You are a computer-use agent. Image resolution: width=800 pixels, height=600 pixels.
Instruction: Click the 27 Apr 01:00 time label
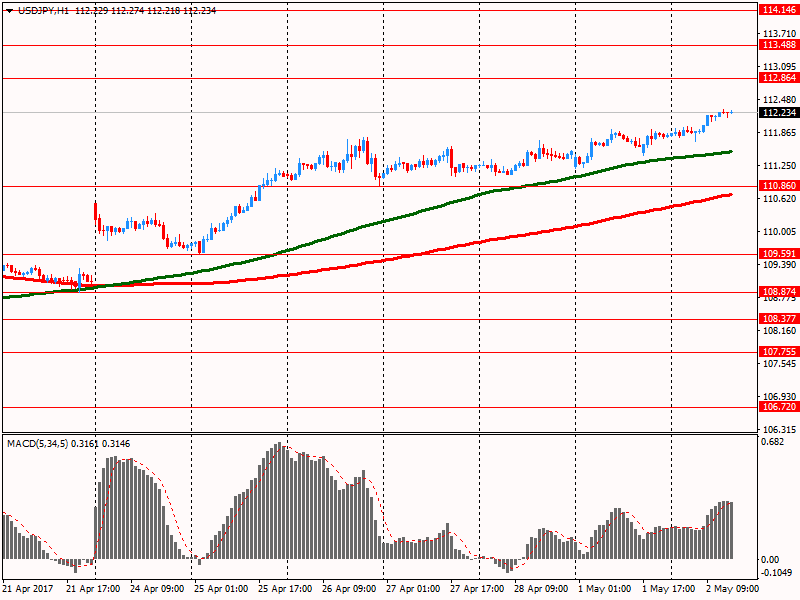point(413,589)
